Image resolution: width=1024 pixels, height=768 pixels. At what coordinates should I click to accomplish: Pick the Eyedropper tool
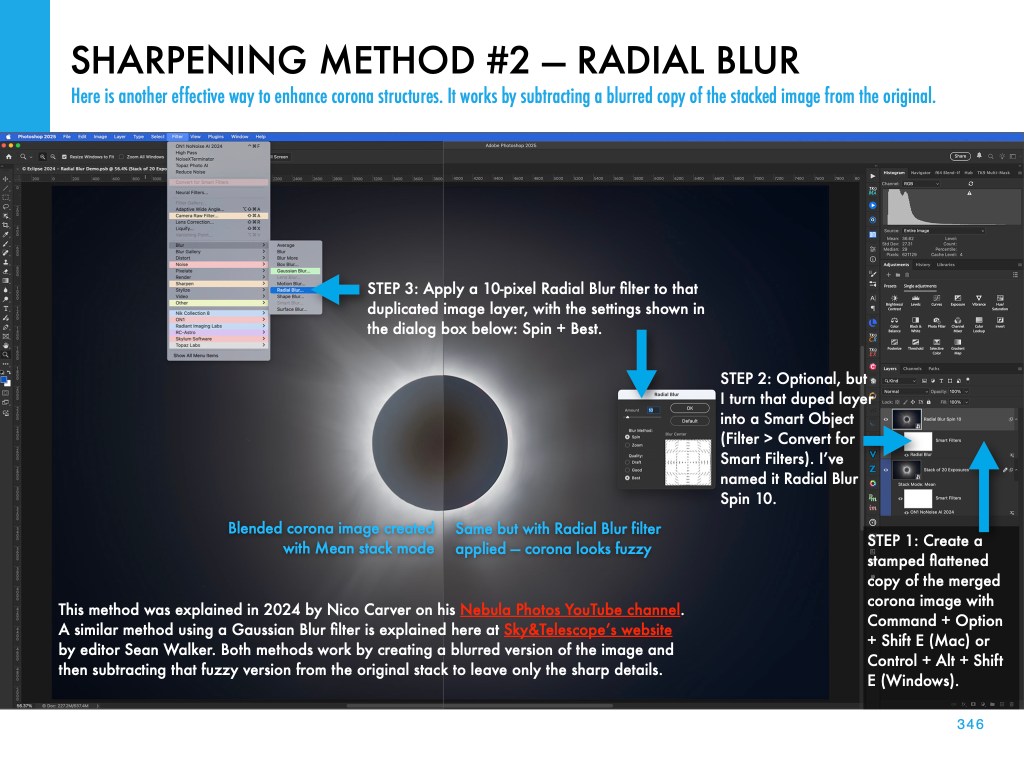point(5,234)
